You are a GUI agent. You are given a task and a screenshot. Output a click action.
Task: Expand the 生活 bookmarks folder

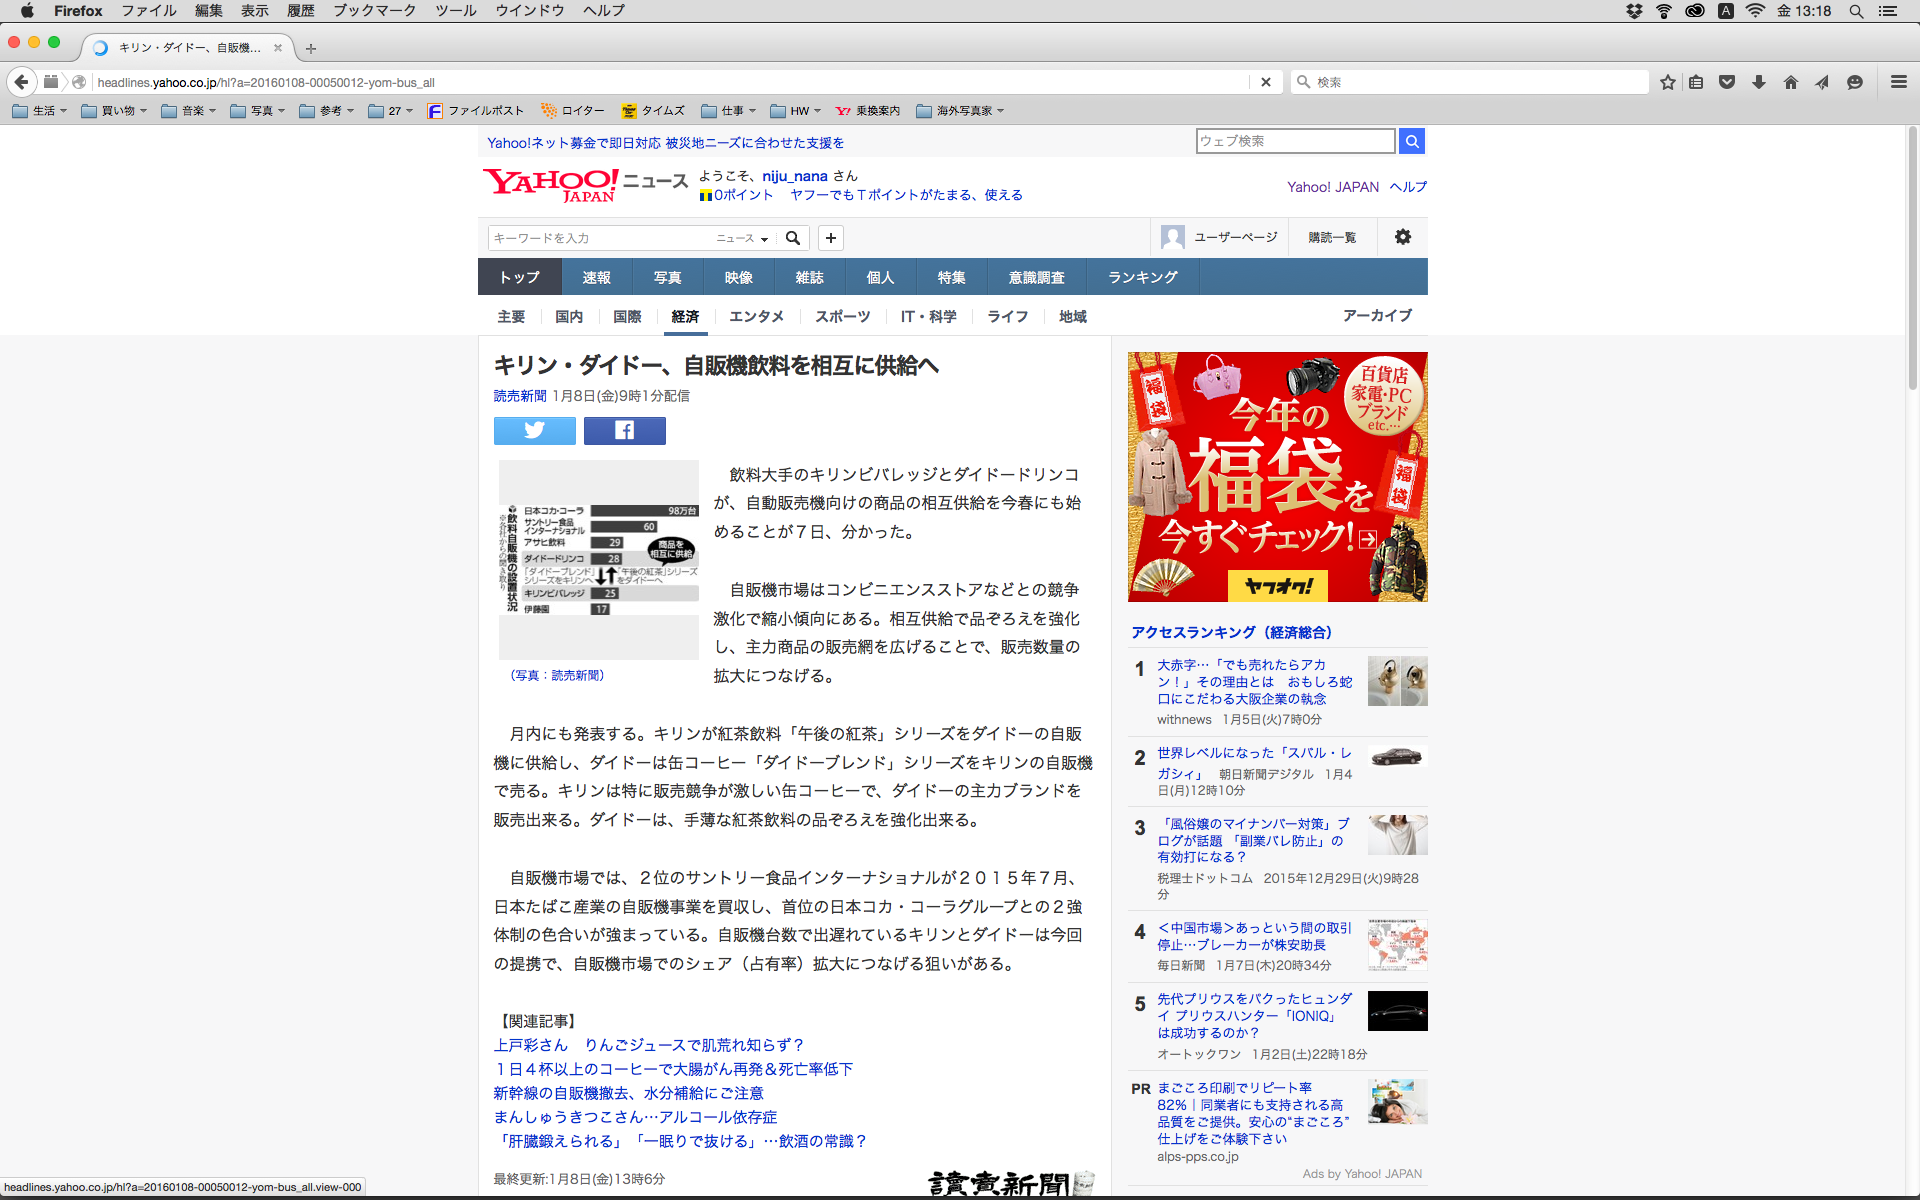40,111
